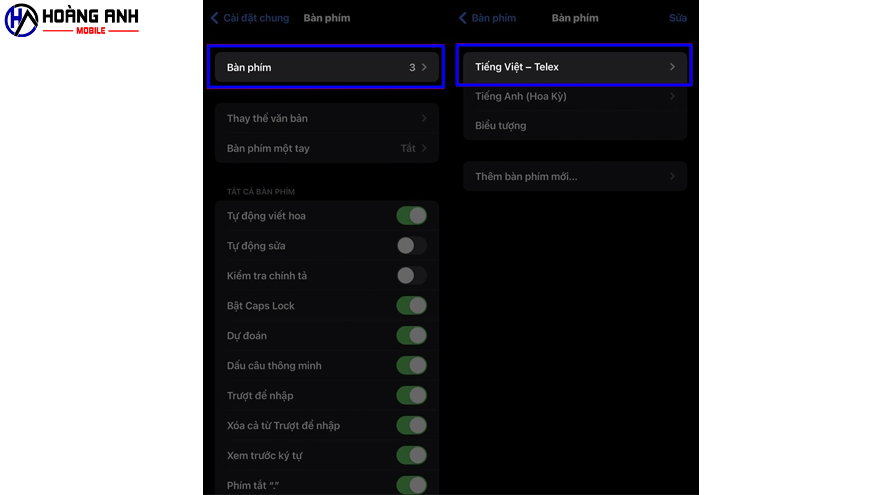Open Tiếng Việt – Telex keyboard

click(x=574, y=67)
